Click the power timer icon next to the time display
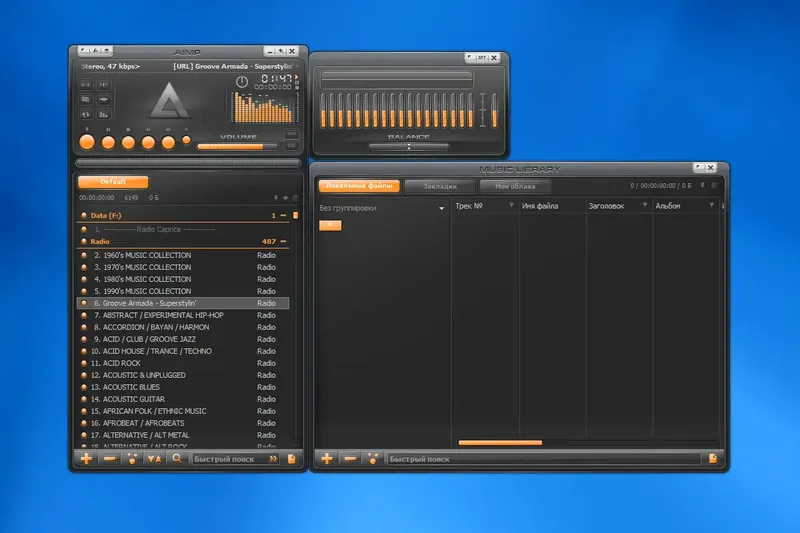The image size is (800, 533). point(242,82)
